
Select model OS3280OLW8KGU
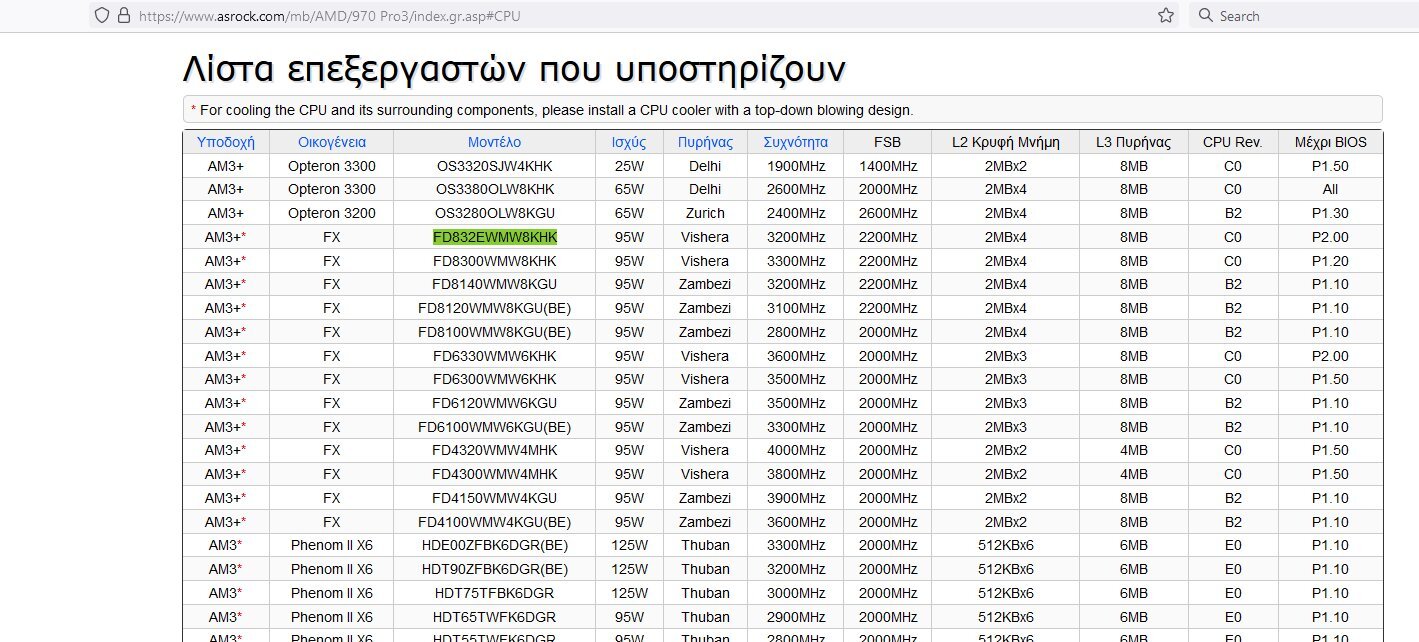click(495, 213)
